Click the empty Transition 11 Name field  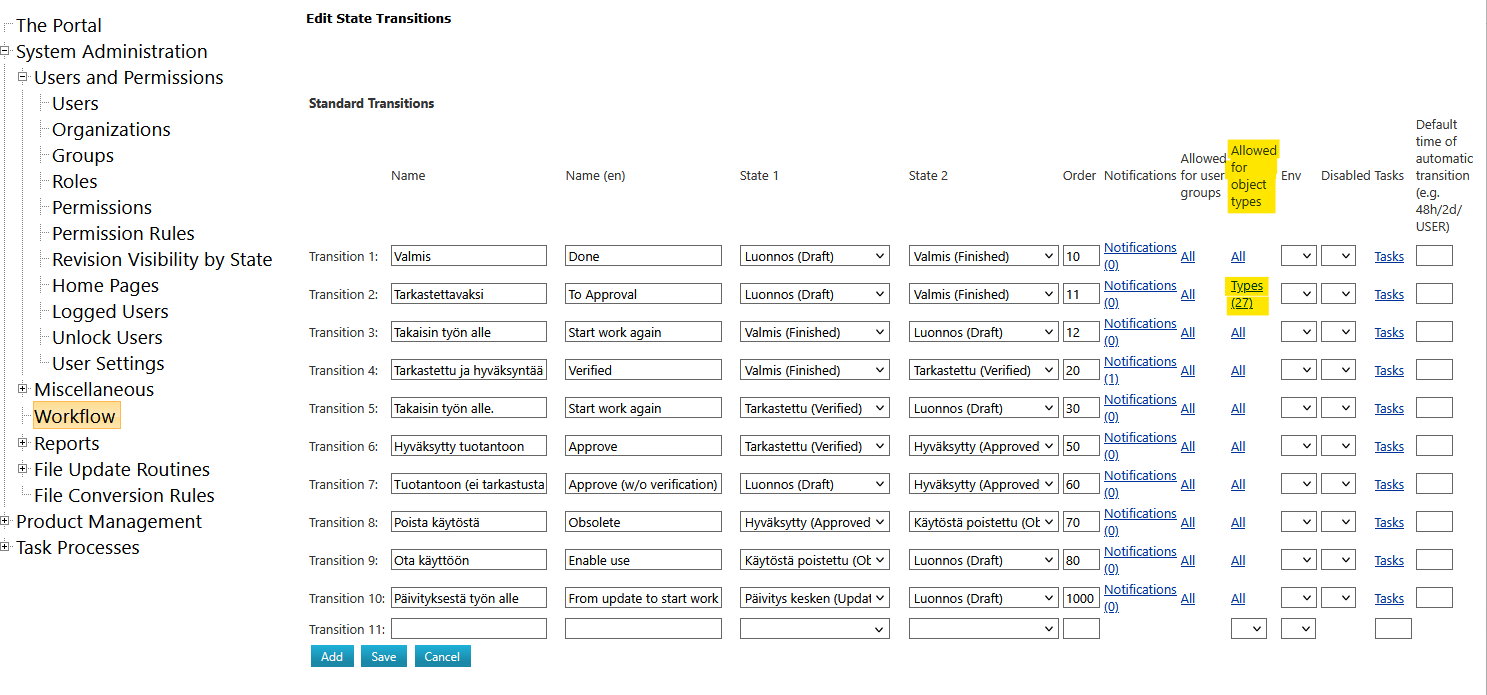(469, 629)
